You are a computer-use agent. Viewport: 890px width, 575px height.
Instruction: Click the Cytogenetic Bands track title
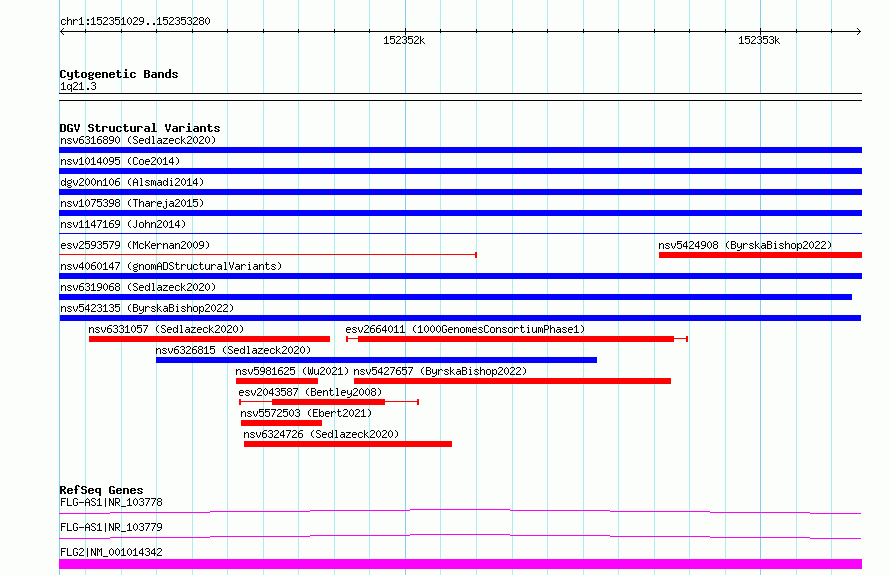coord(119,74)
